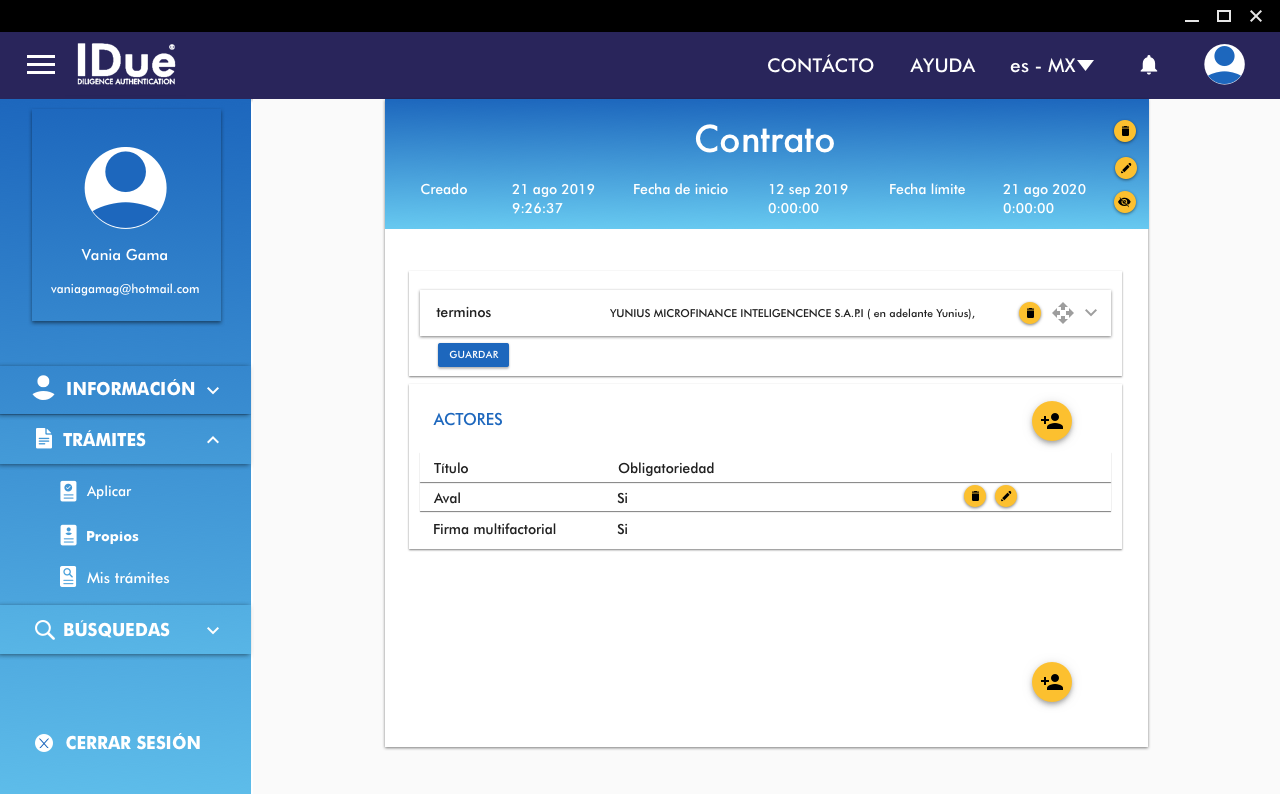Expand the terminos row chevron
Viewport: 1280px width, 794px height.
[x=1091, y=313]
